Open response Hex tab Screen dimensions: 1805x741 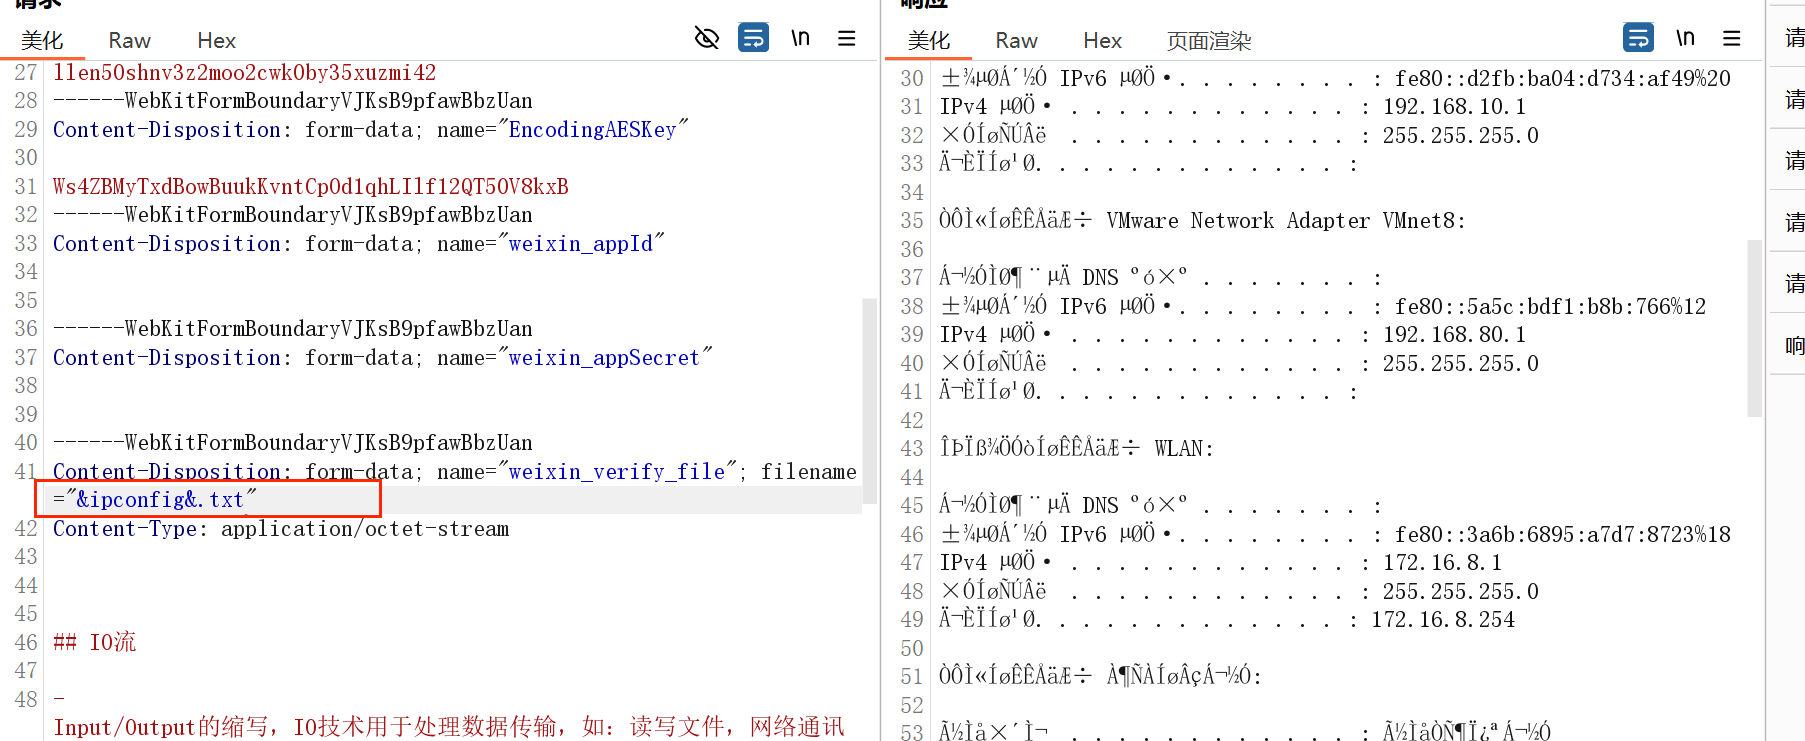coord(1102,41)
